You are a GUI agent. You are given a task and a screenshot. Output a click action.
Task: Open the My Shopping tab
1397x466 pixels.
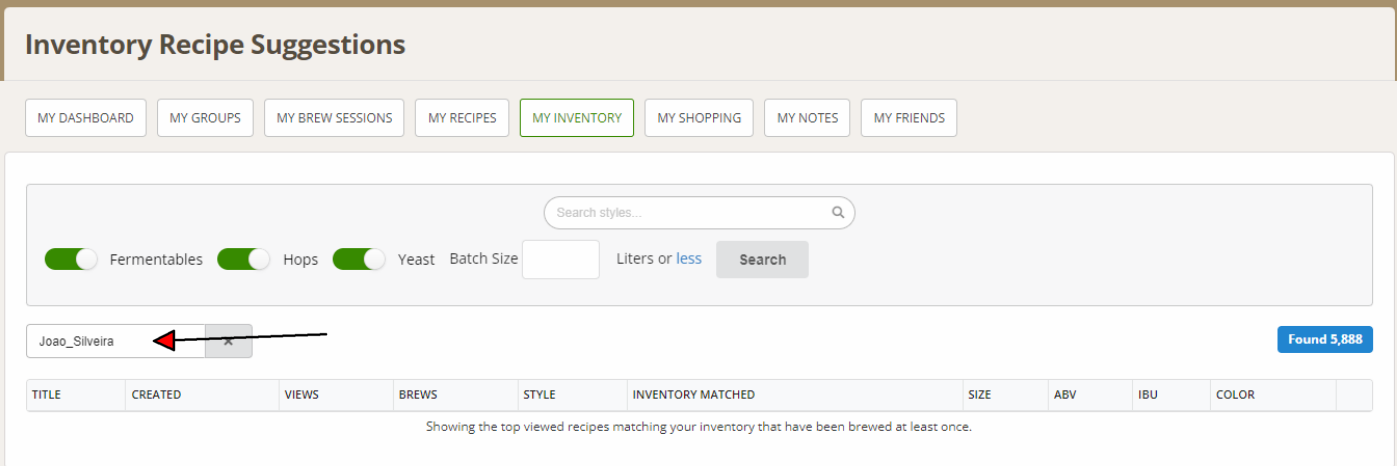coord(699,118)
